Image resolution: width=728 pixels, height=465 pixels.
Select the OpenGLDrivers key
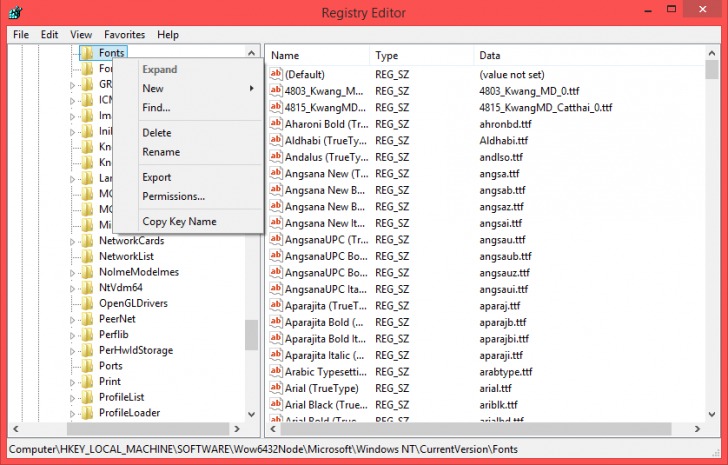tap(133, 304)
